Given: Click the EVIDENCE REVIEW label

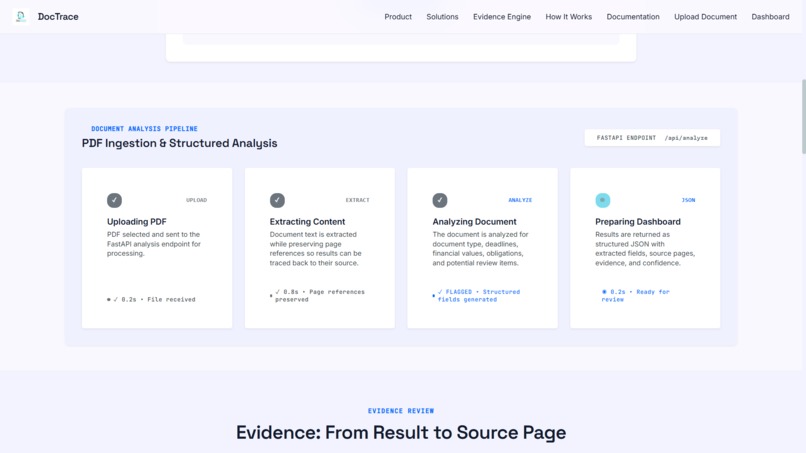Looking at the screenshot, I should click(401, 411).
